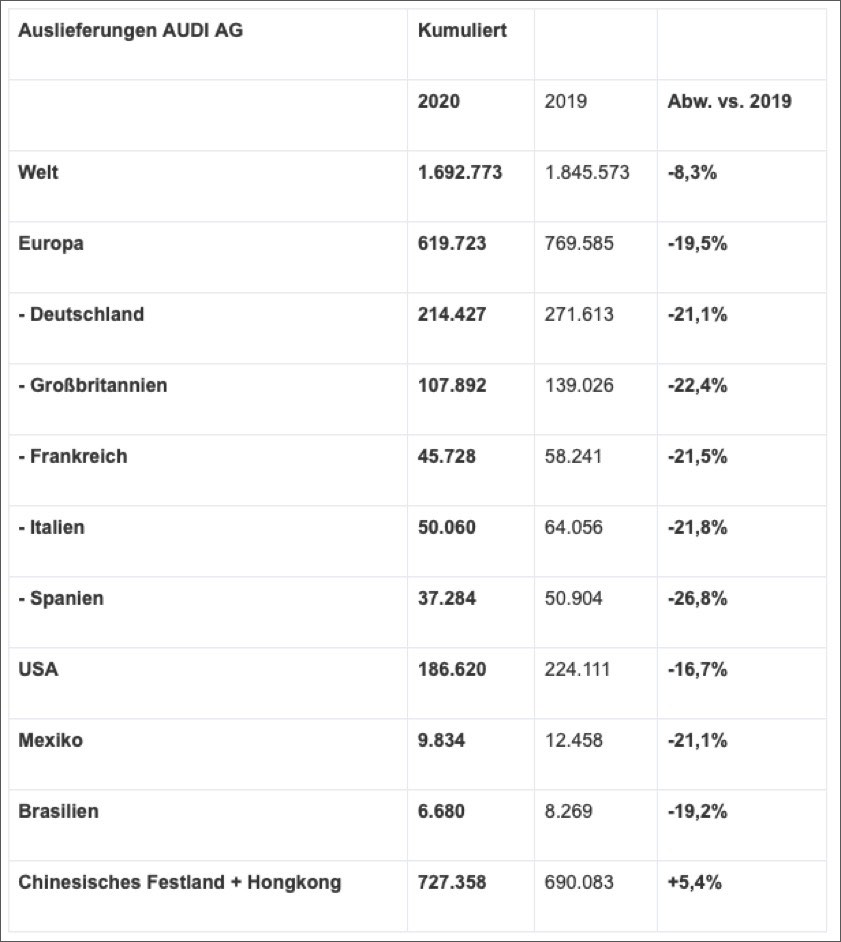841x942 pixels.
Task: Click the 'Welt' row label
Action: [38, 172]
